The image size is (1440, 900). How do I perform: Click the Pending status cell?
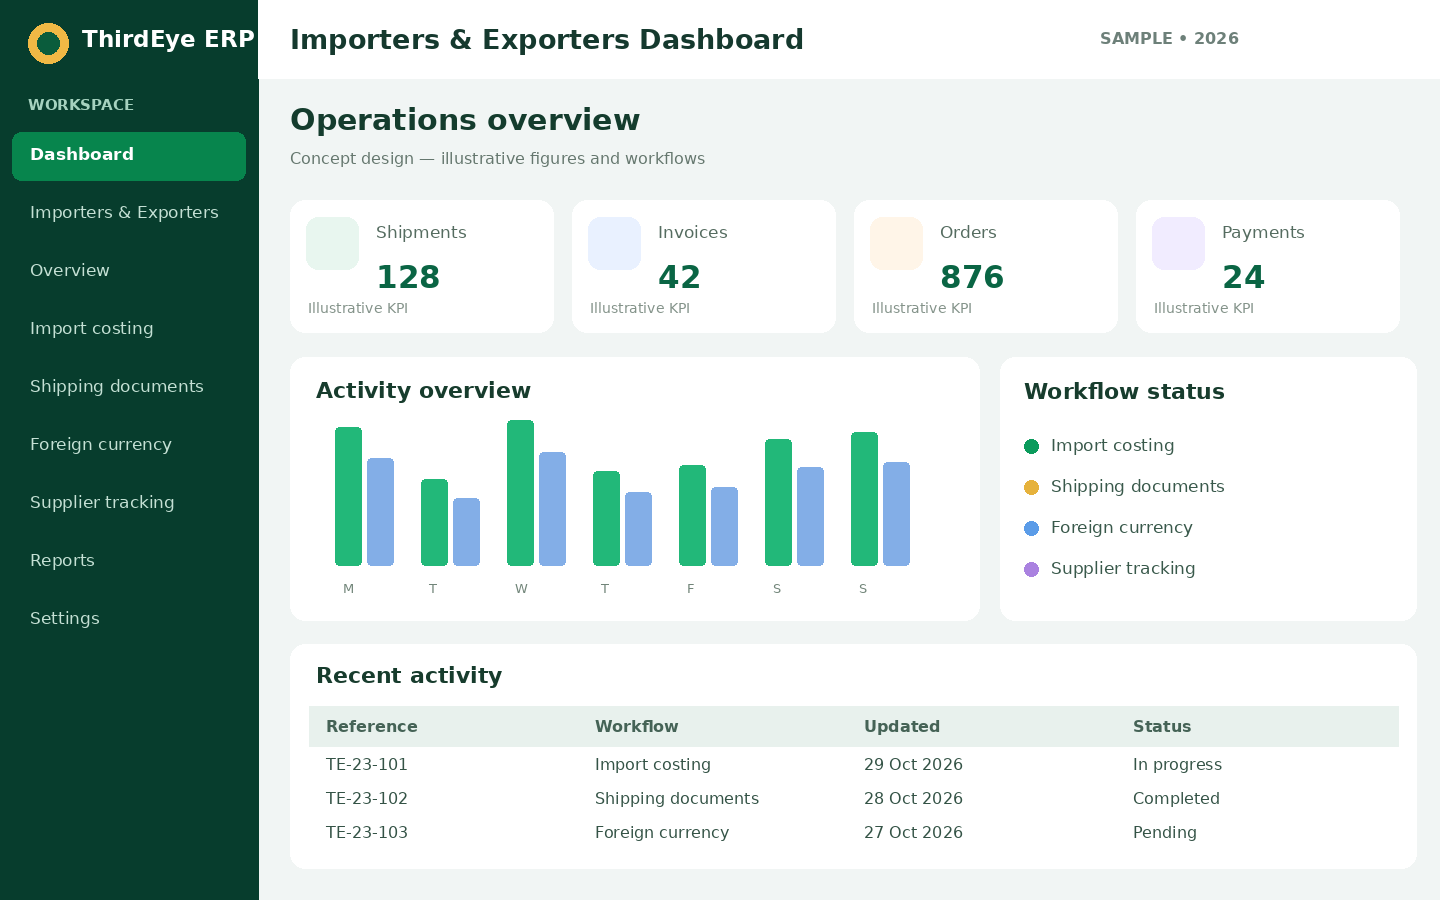pos(1165,833)
